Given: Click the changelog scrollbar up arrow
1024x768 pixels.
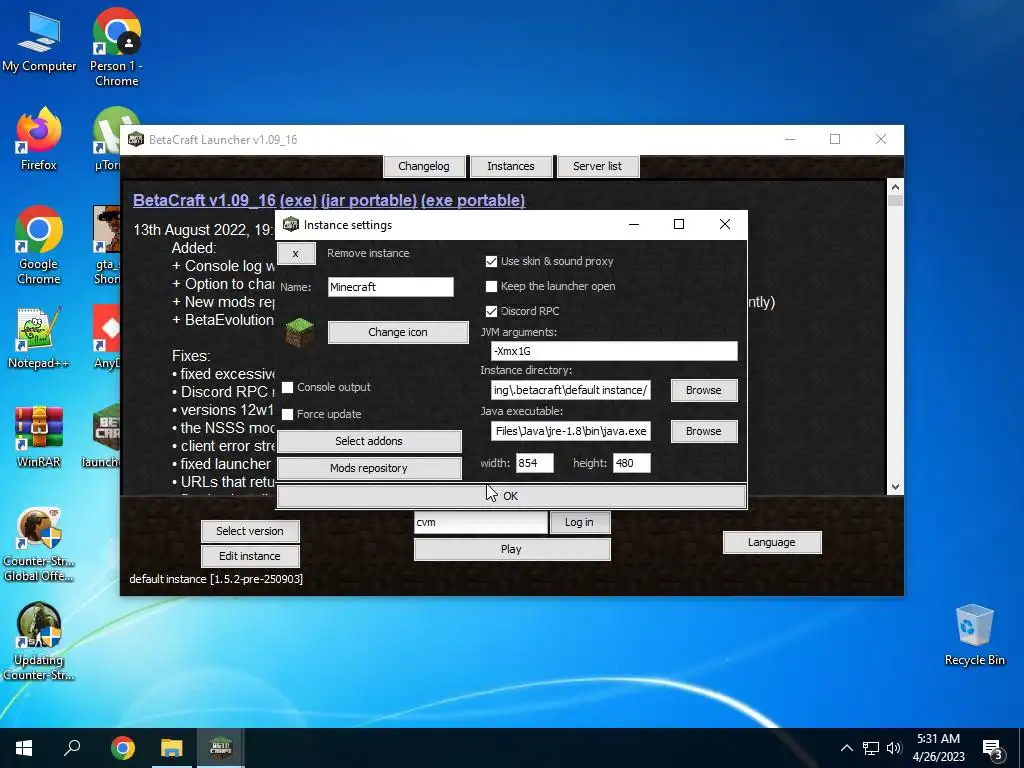Looking at the screenshot, I should (x=895, y=187).
